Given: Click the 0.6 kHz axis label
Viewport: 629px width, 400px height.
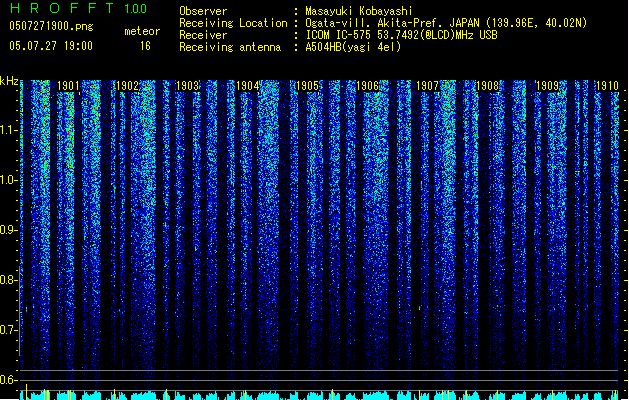Looking at the screenshot, I should (7, 380).
